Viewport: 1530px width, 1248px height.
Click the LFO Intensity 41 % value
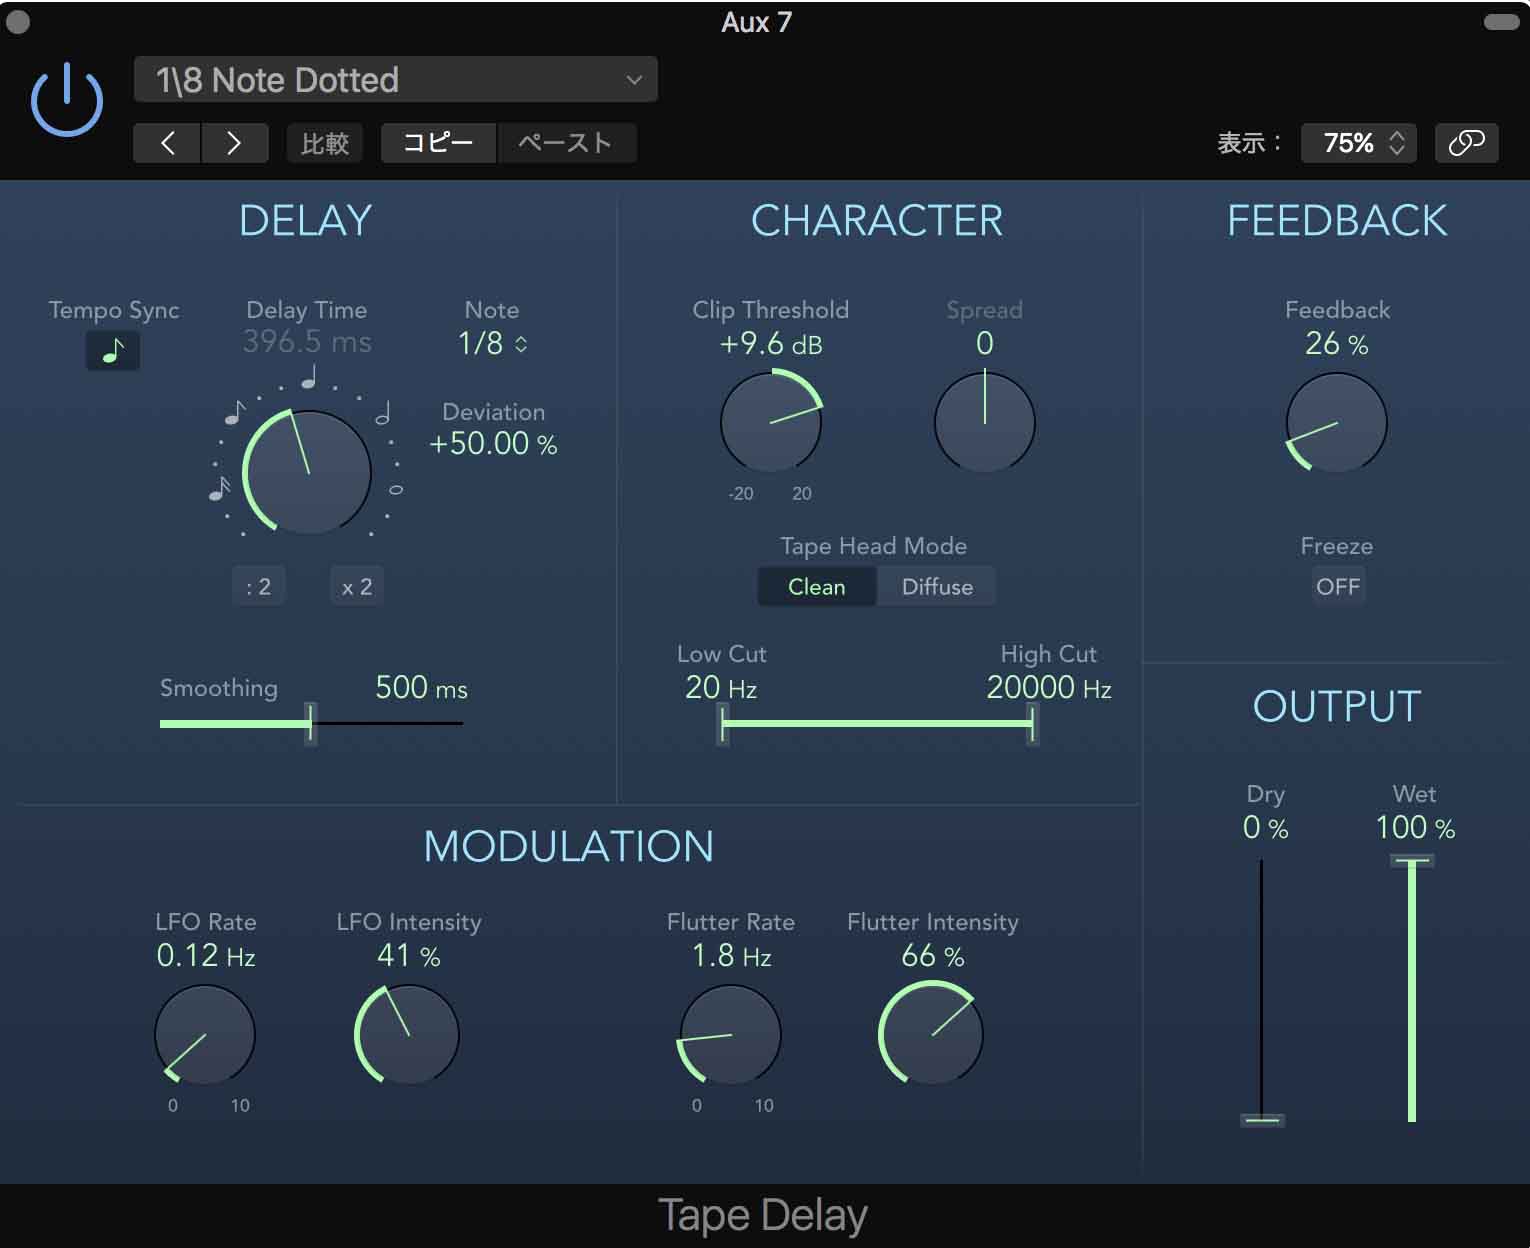click(x=408, y=956)
